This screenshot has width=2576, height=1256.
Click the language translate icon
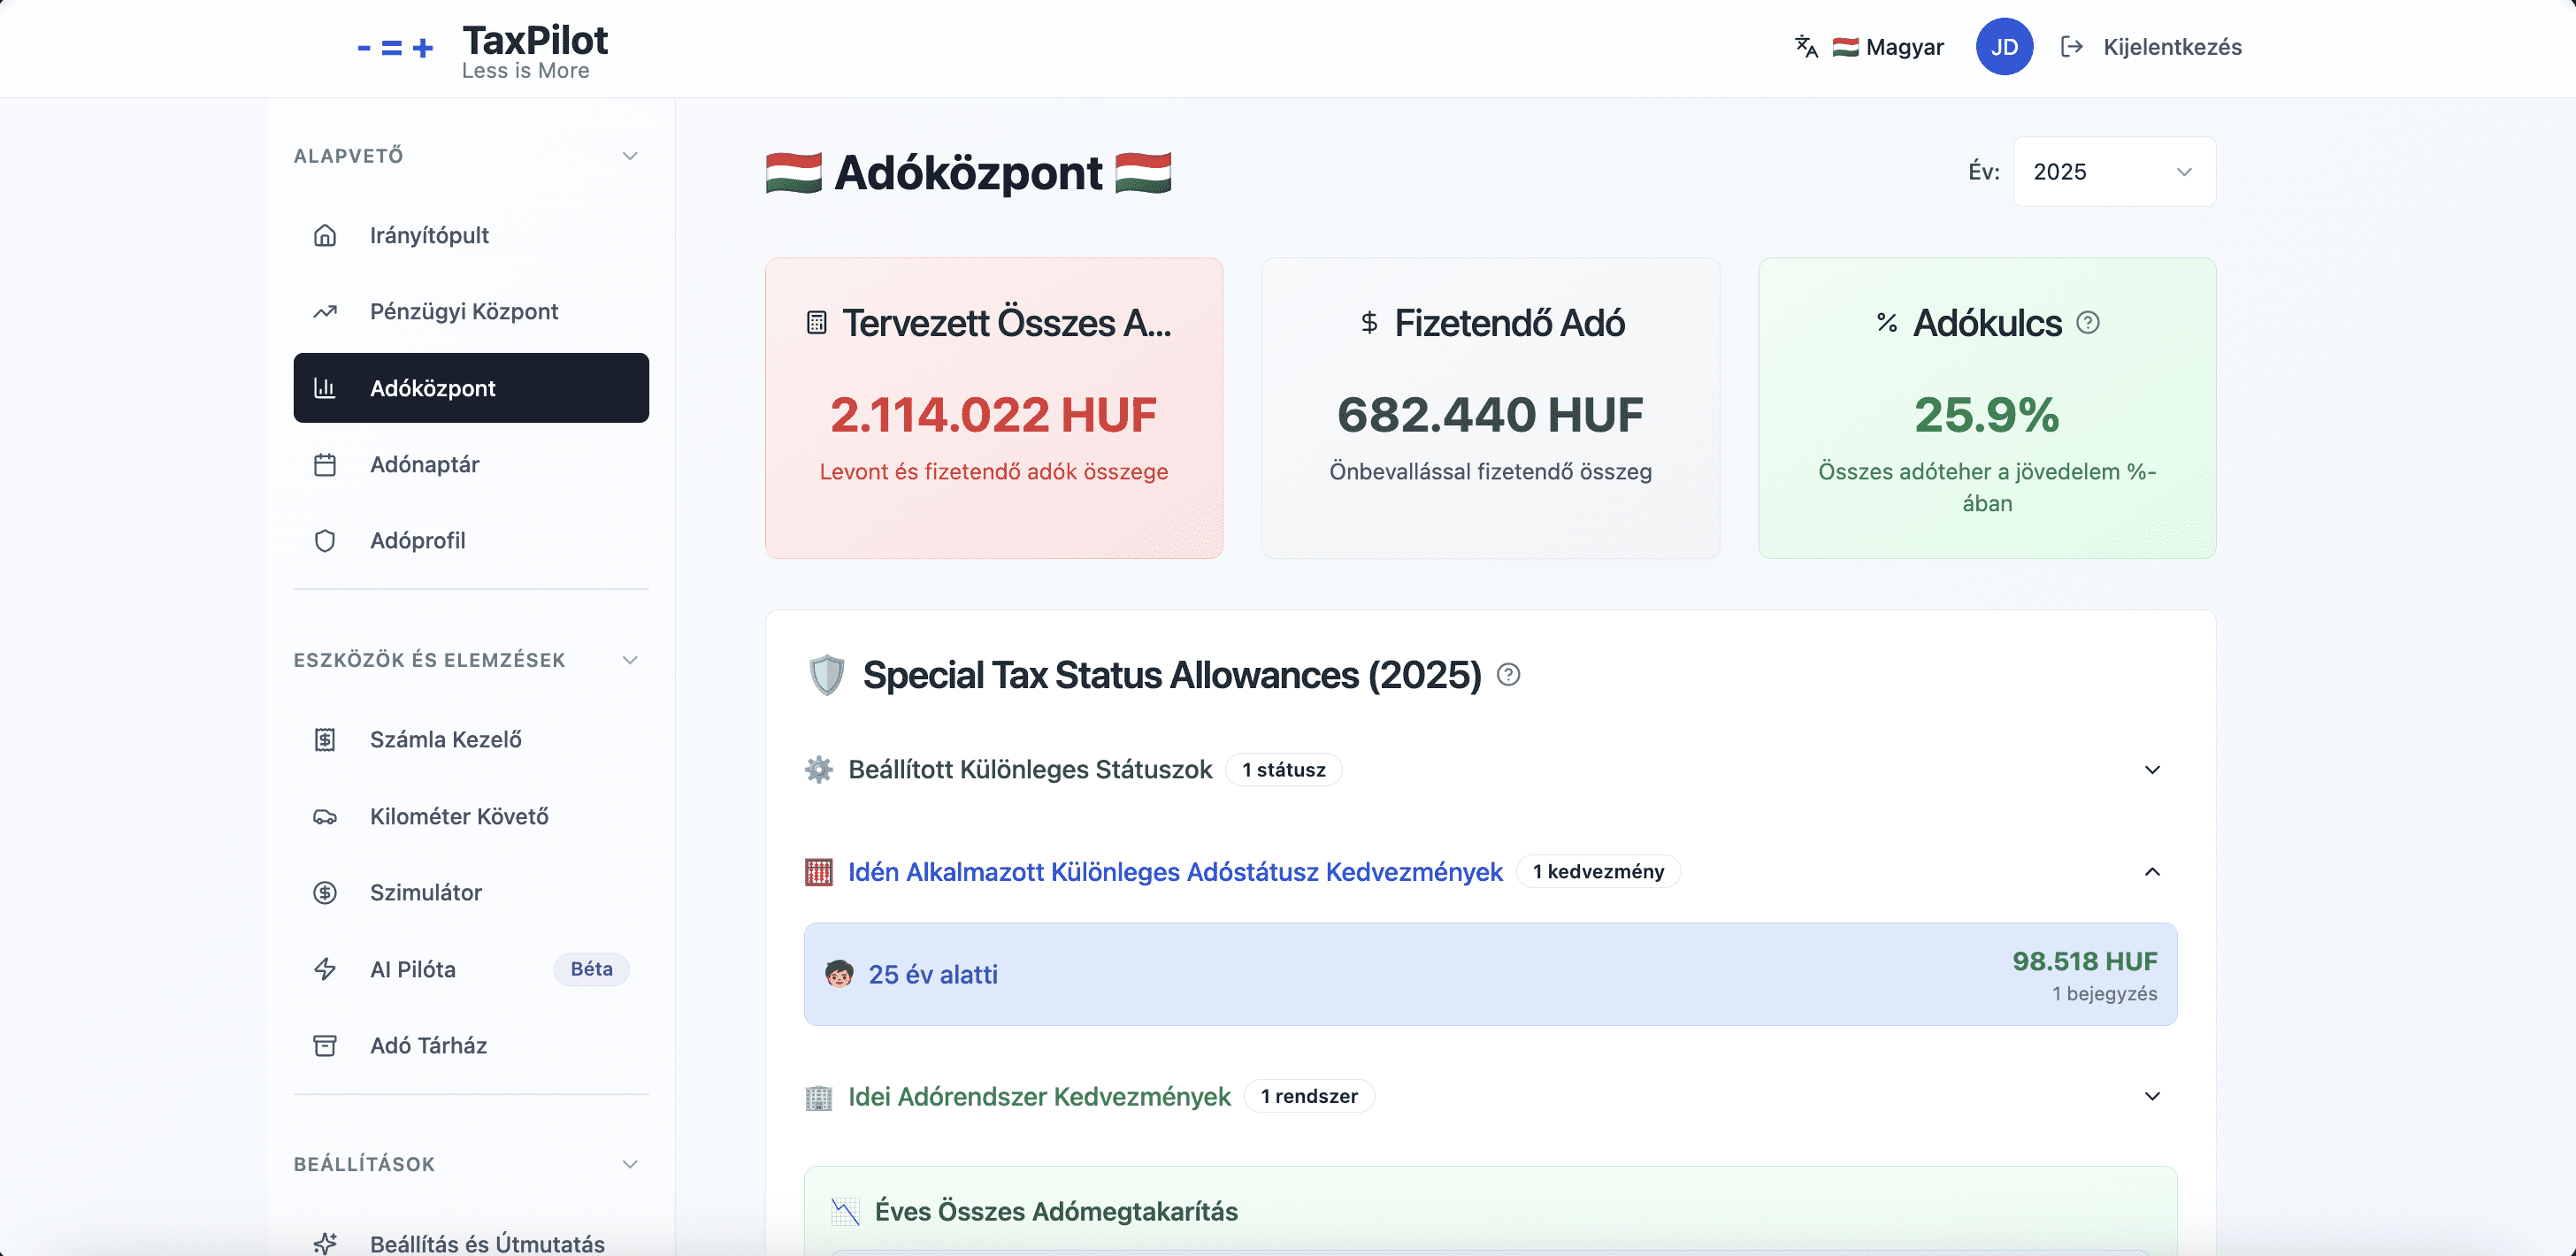click(x=1806, y=47)
